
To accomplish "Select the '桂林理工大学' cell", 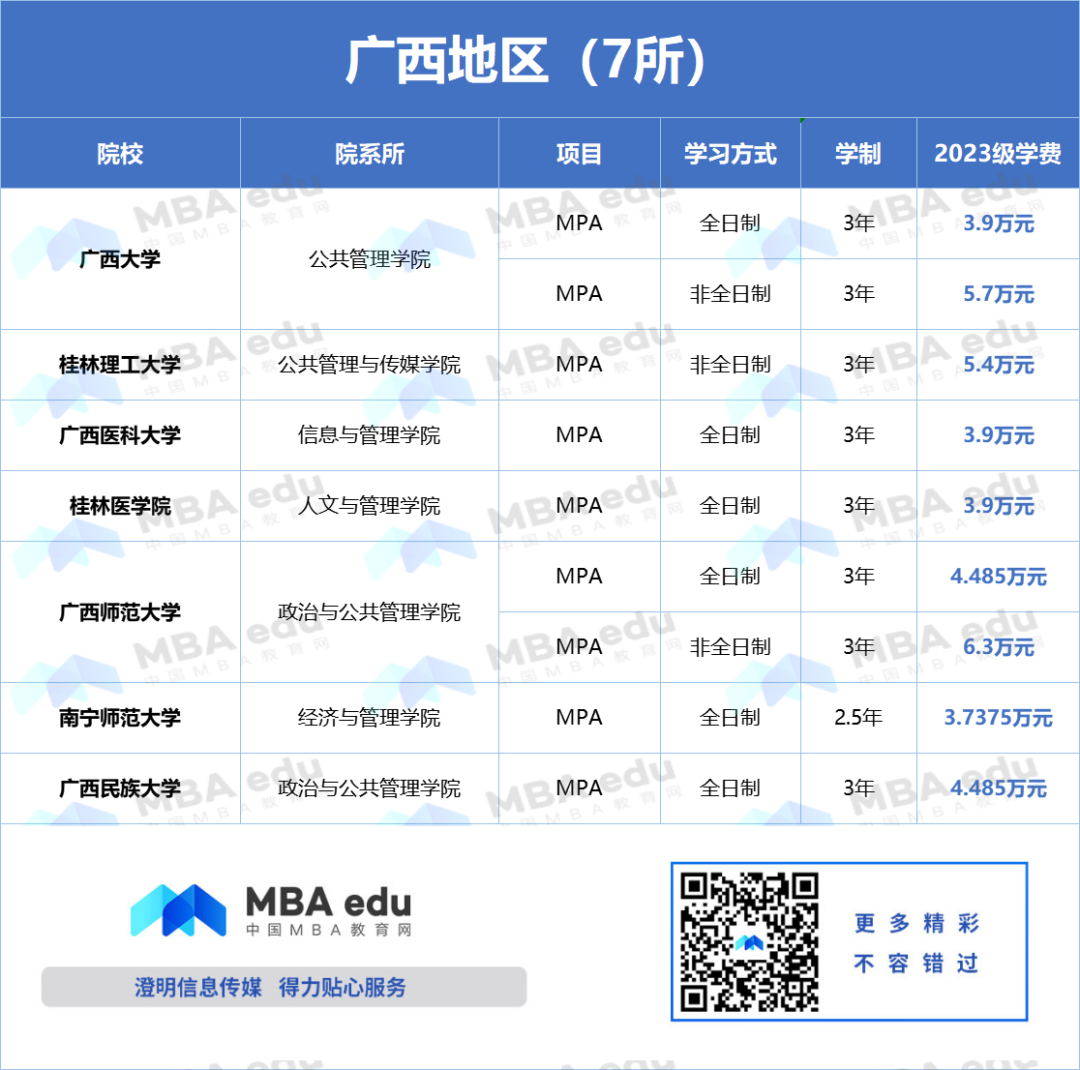I will (x=120, y=364).
